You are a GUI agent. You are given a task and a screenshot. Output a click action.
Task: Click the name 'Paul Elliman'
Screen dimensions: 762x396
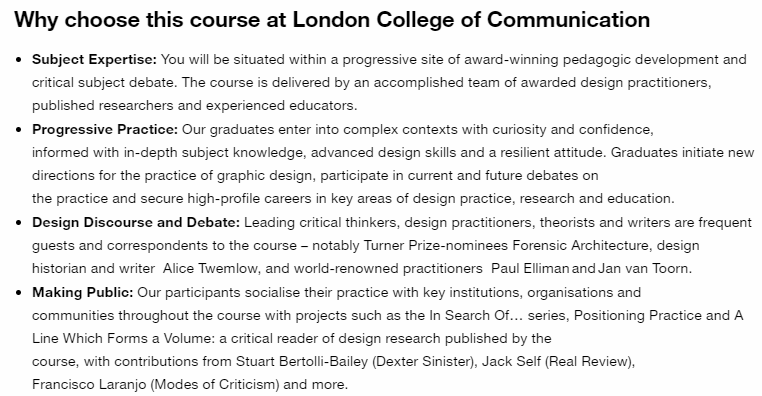point(530,269)
